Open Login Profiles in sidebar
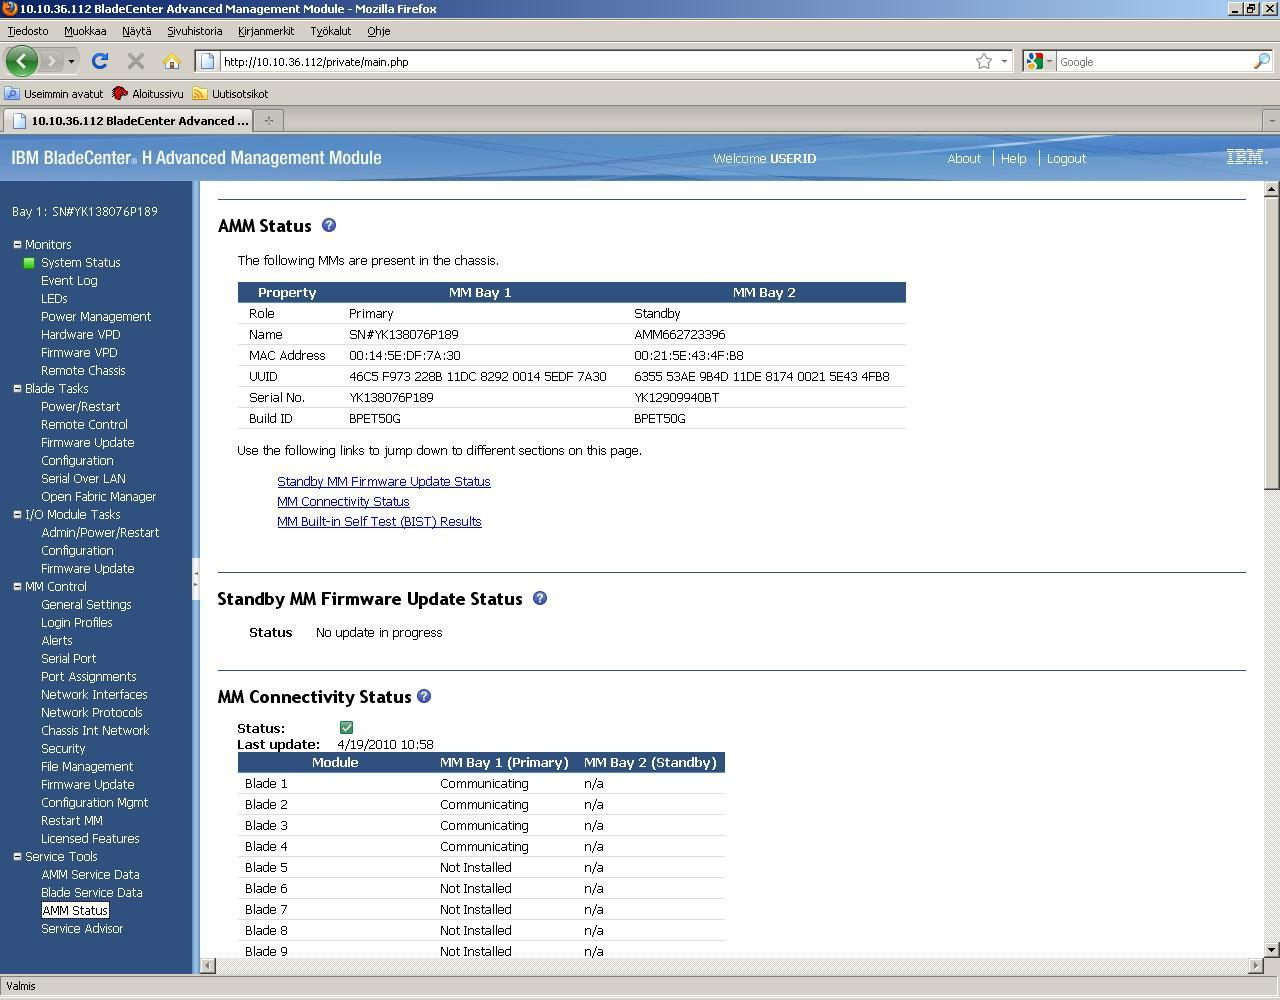Viewport: 1280px width, 1000px height. [x=76, y=623]
